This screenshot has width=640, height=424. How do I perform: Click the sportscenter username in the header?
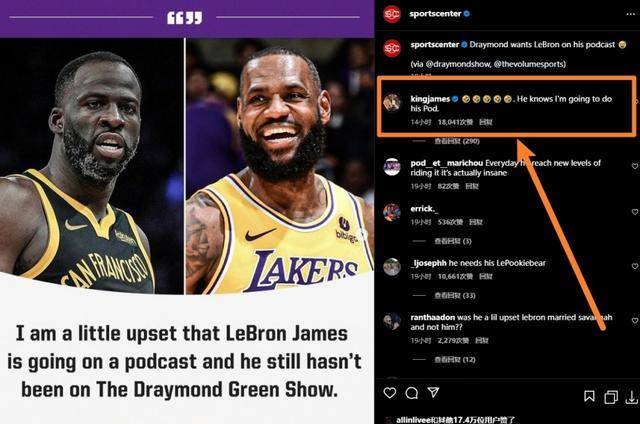(435, 13)
